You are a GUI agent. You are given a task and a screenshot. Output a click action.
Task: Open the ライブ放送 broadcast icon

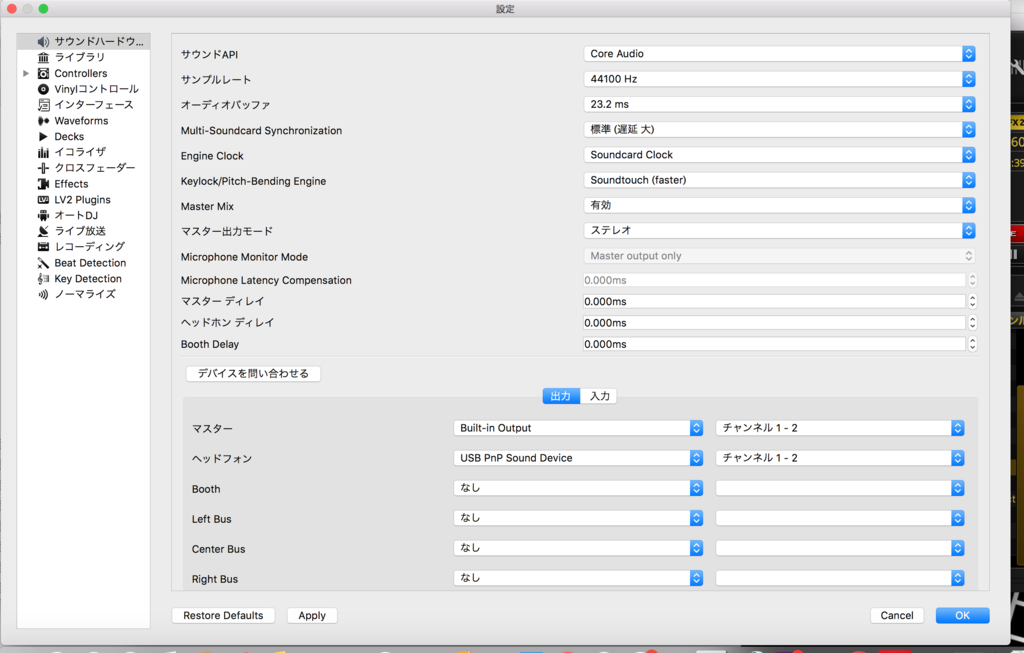tap(43, 231)
